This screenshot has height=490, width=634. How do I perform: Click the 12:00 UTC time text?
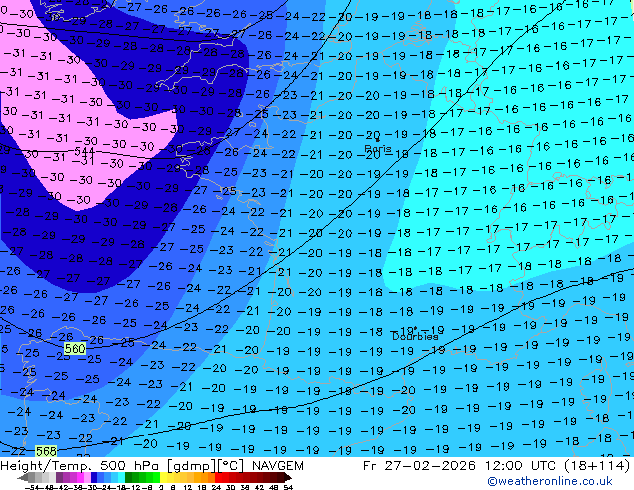[x=522, y=466]
